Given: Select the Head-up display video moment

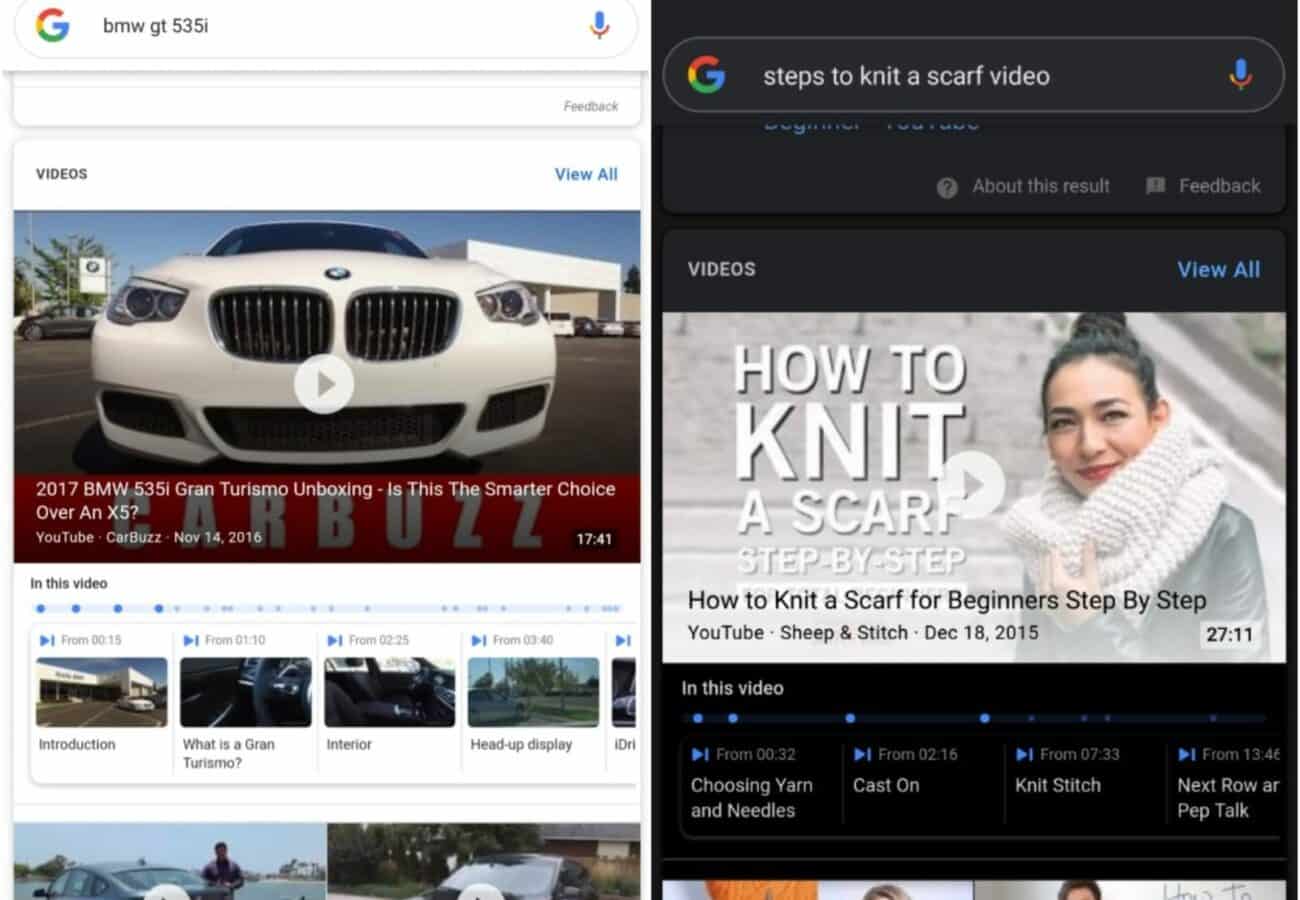Looking at the screenshot, I should click(533, 692).
